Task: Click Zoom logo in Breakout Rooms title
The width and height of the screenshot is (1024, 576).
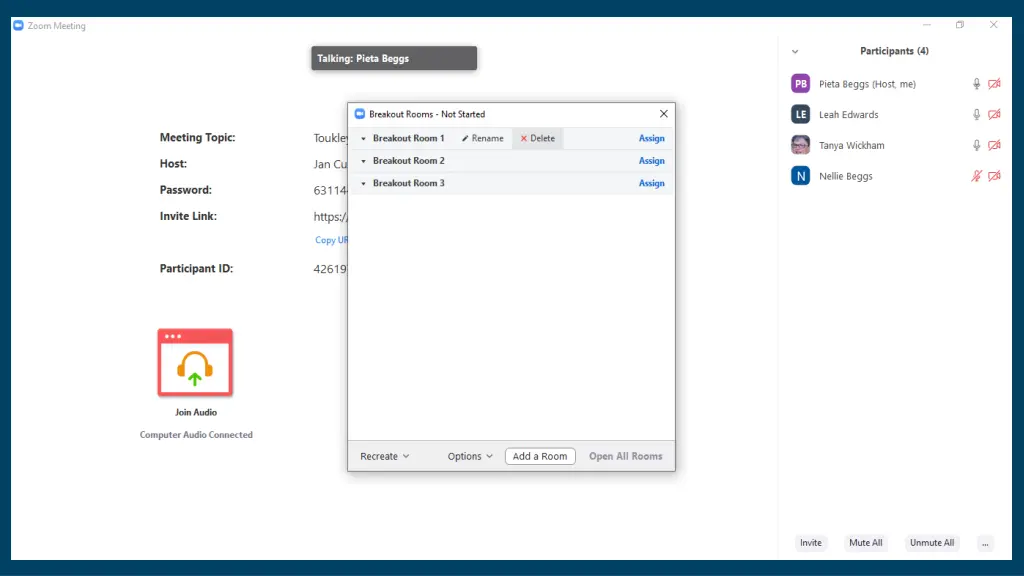Action: (x=360, y=114)
